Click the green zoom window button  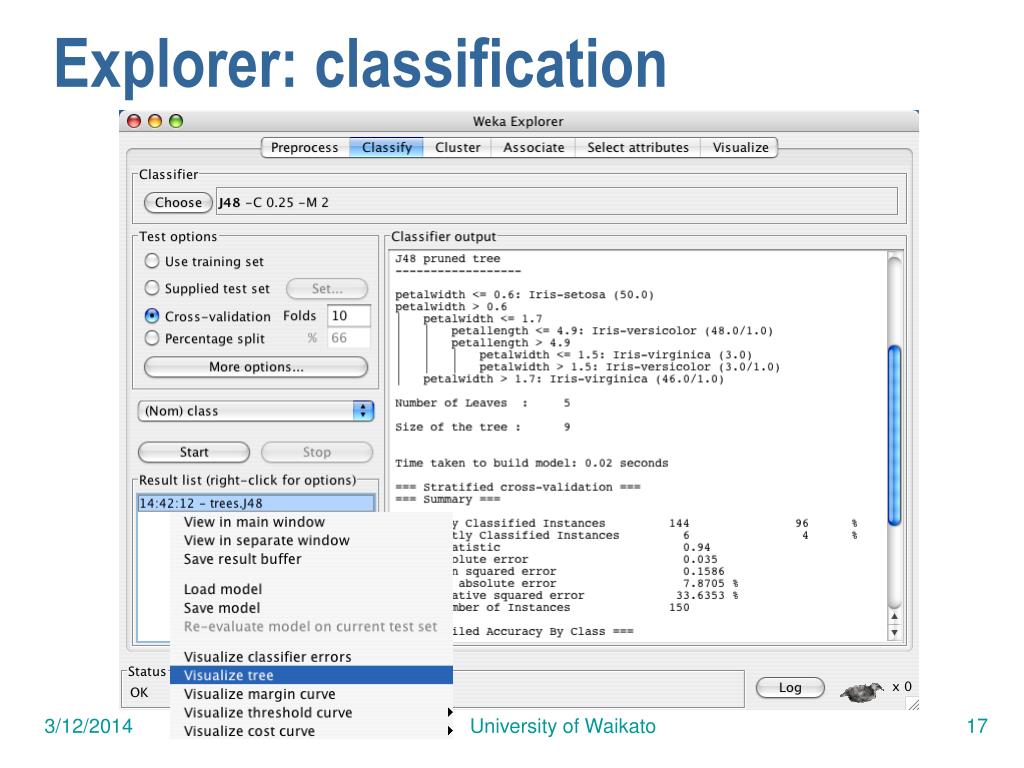tap(176, 121)
